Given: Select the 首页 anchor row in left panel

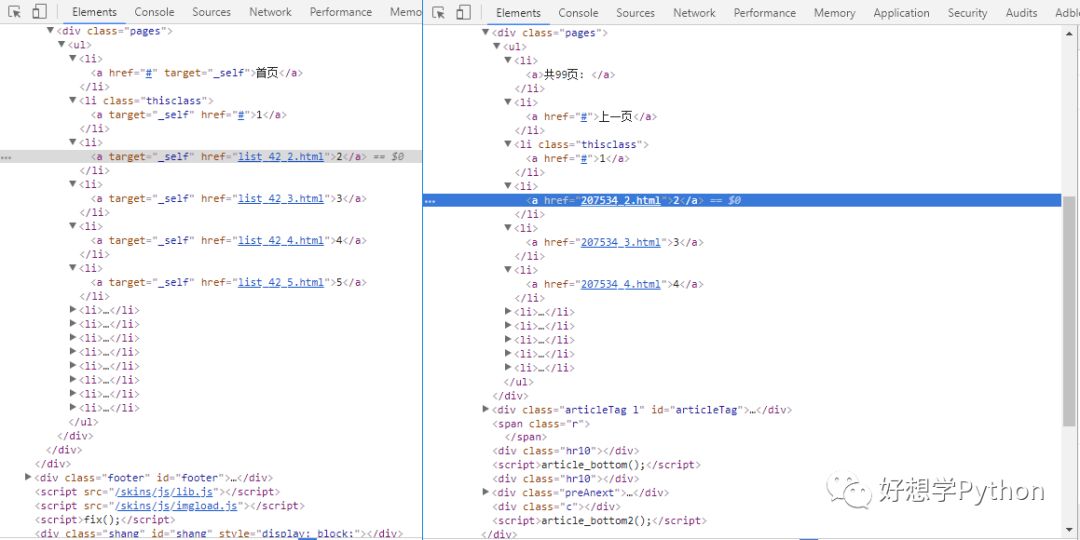Looking at the screenshot, I should pos(197,72).
